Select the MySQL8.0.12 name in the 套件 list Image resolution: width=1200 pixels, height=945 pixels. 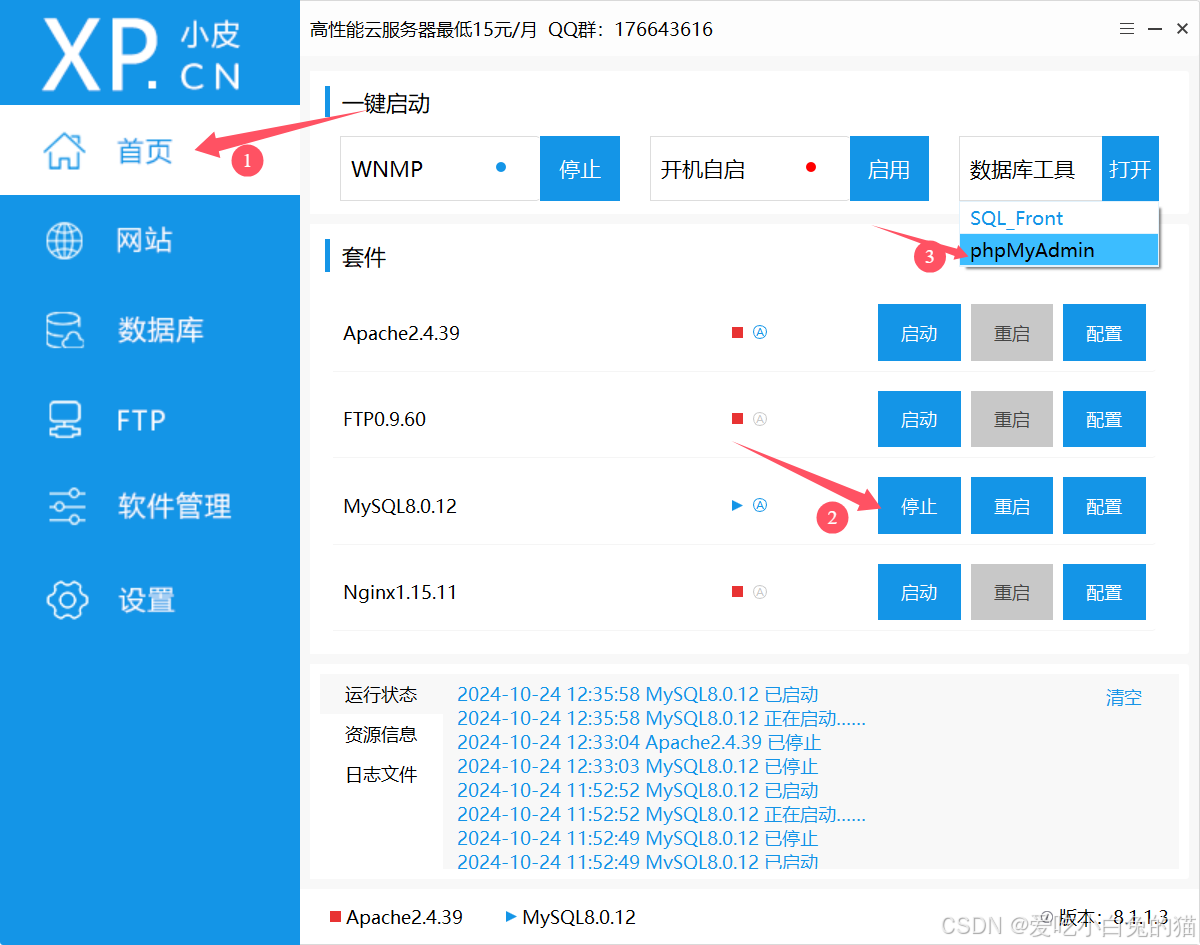[400, 506]
